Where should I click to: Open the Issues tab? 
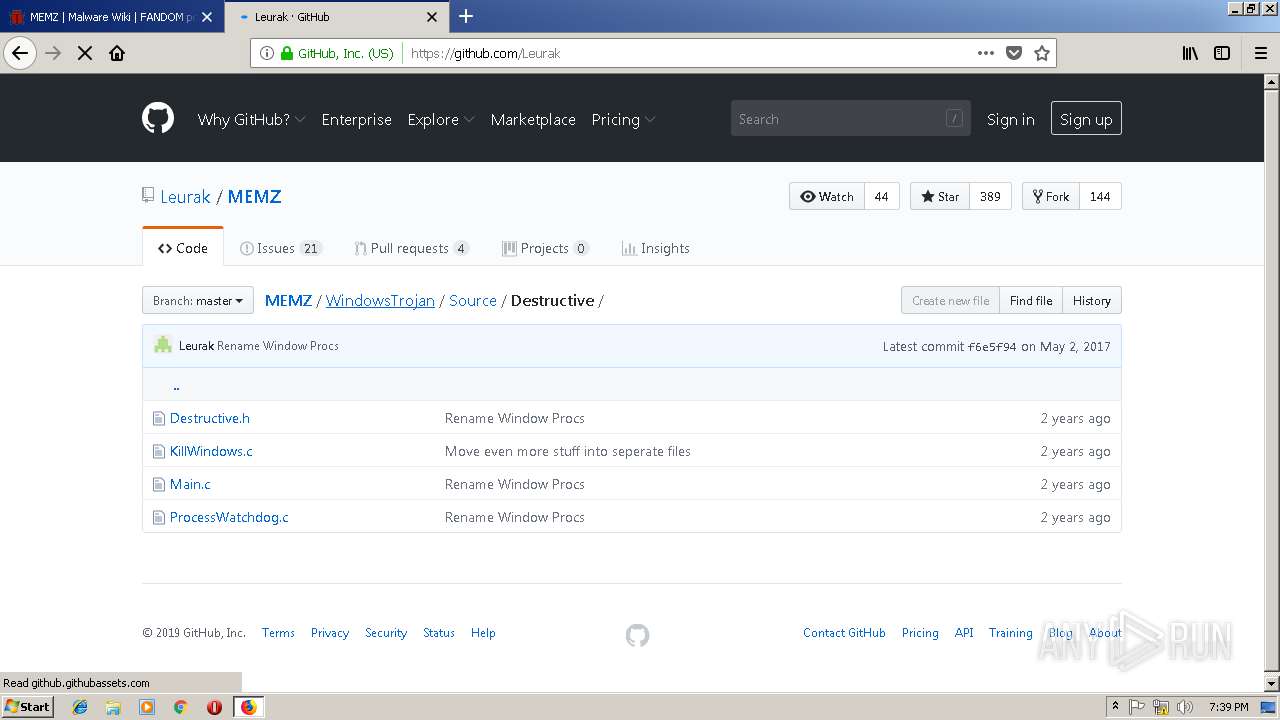(x=281, y=248)
